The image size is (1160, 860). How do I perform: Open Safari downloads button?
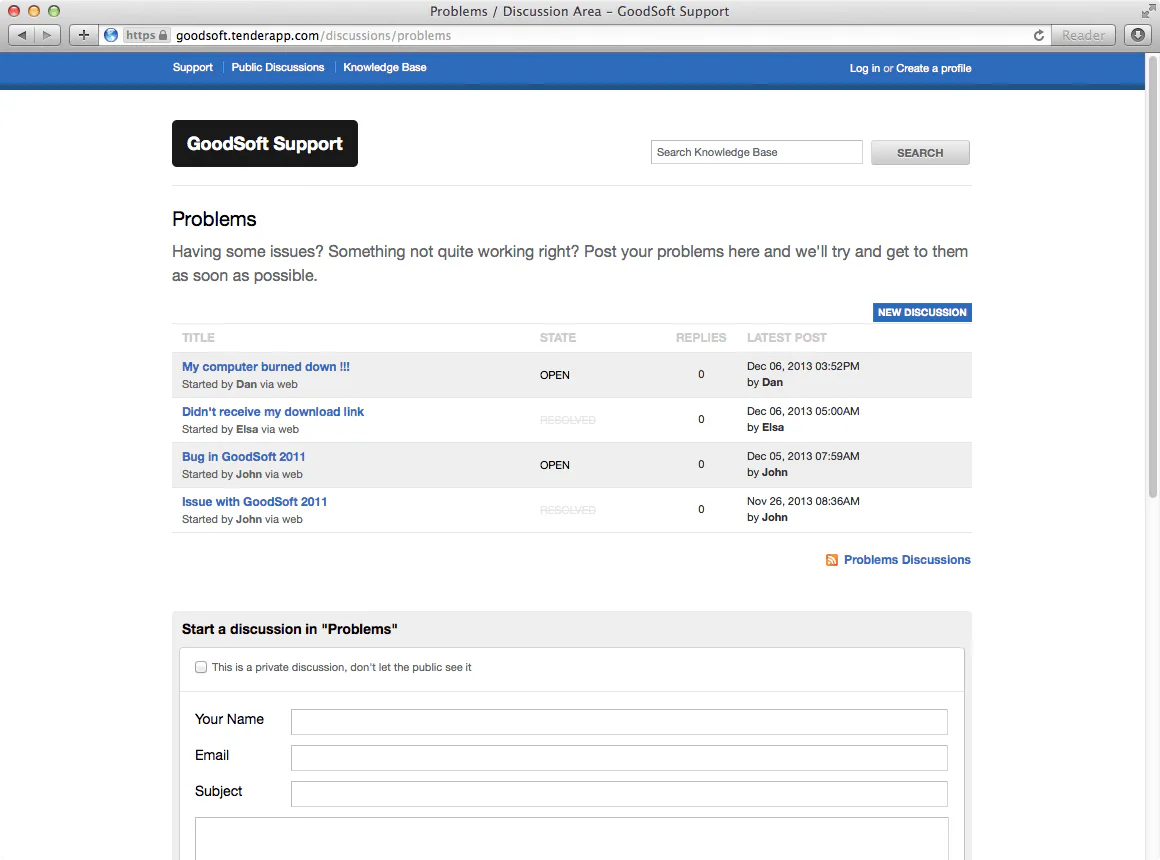(1138, 35)
